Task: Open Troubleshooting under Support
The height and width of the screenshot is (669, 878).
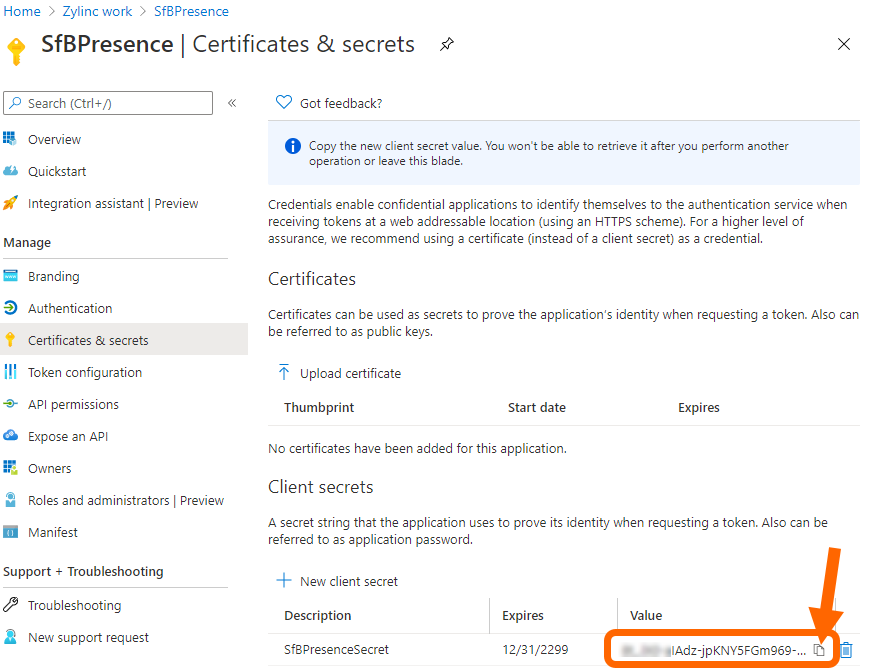Action: point(74,605)
